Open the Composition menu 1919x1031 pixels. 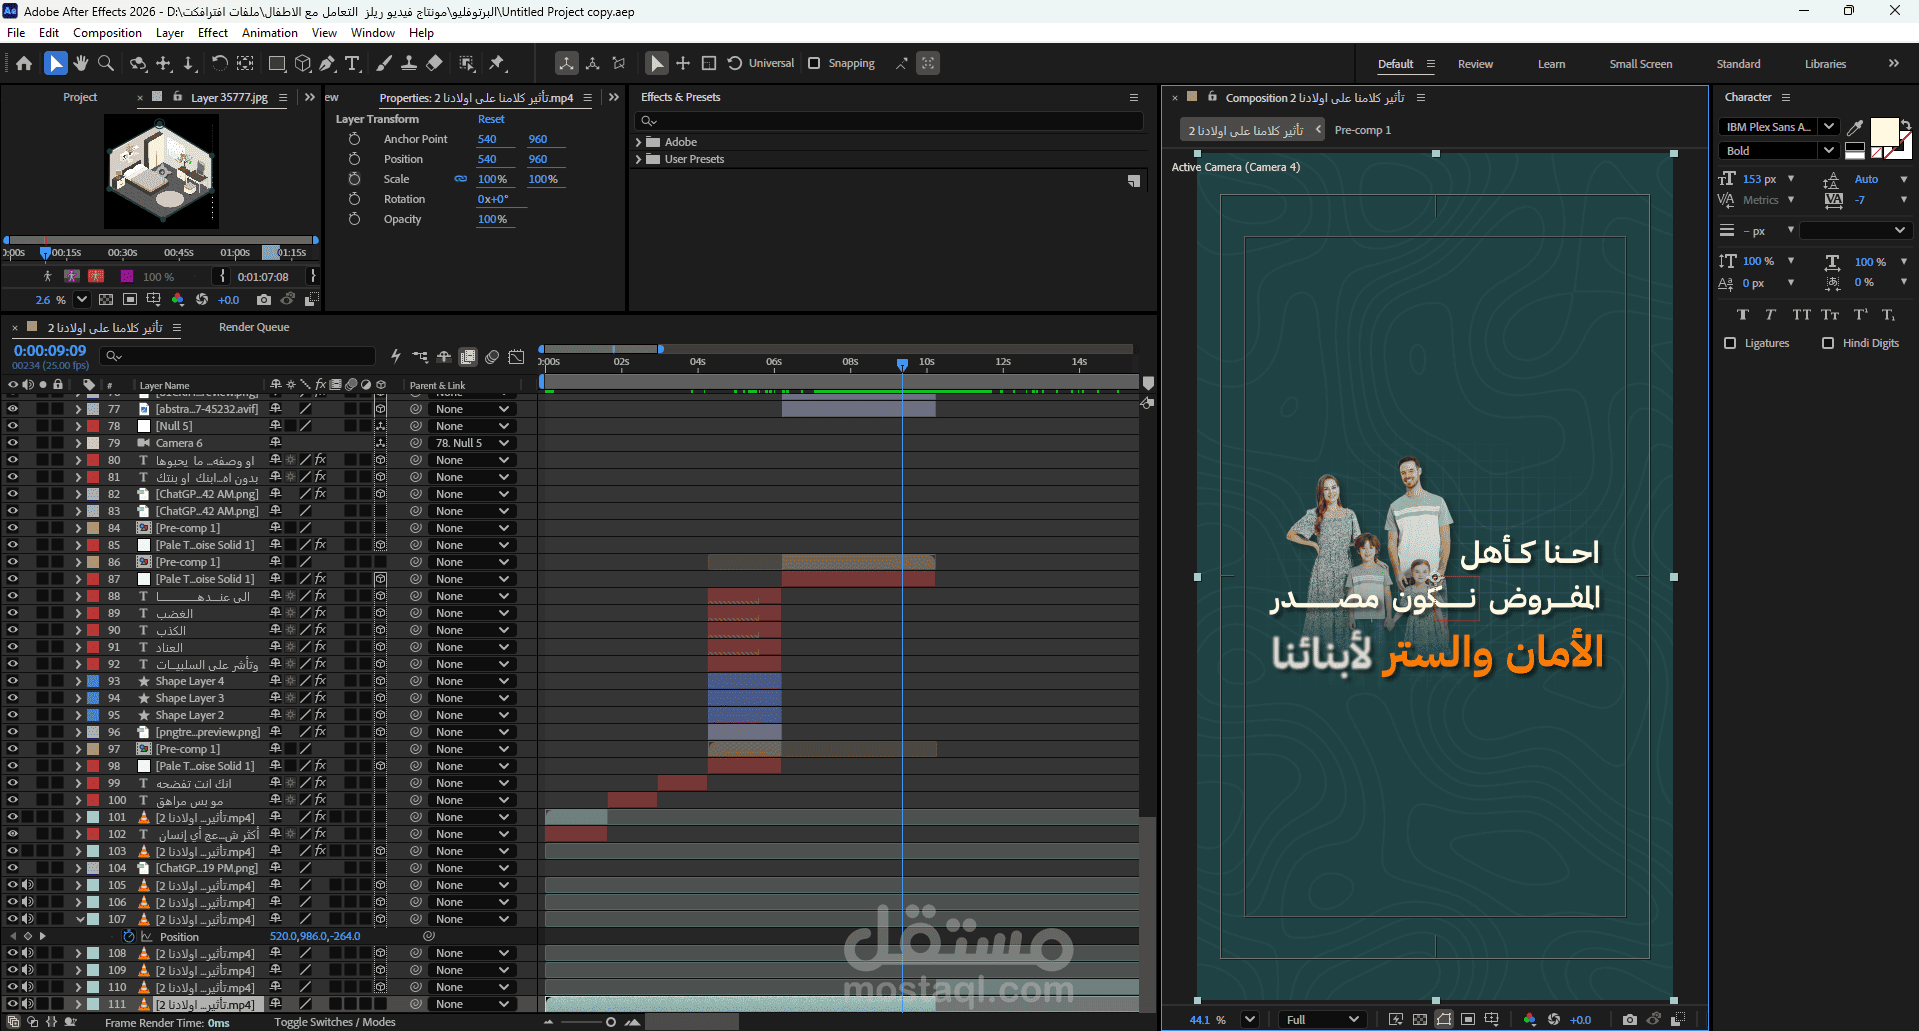(107, 33)
